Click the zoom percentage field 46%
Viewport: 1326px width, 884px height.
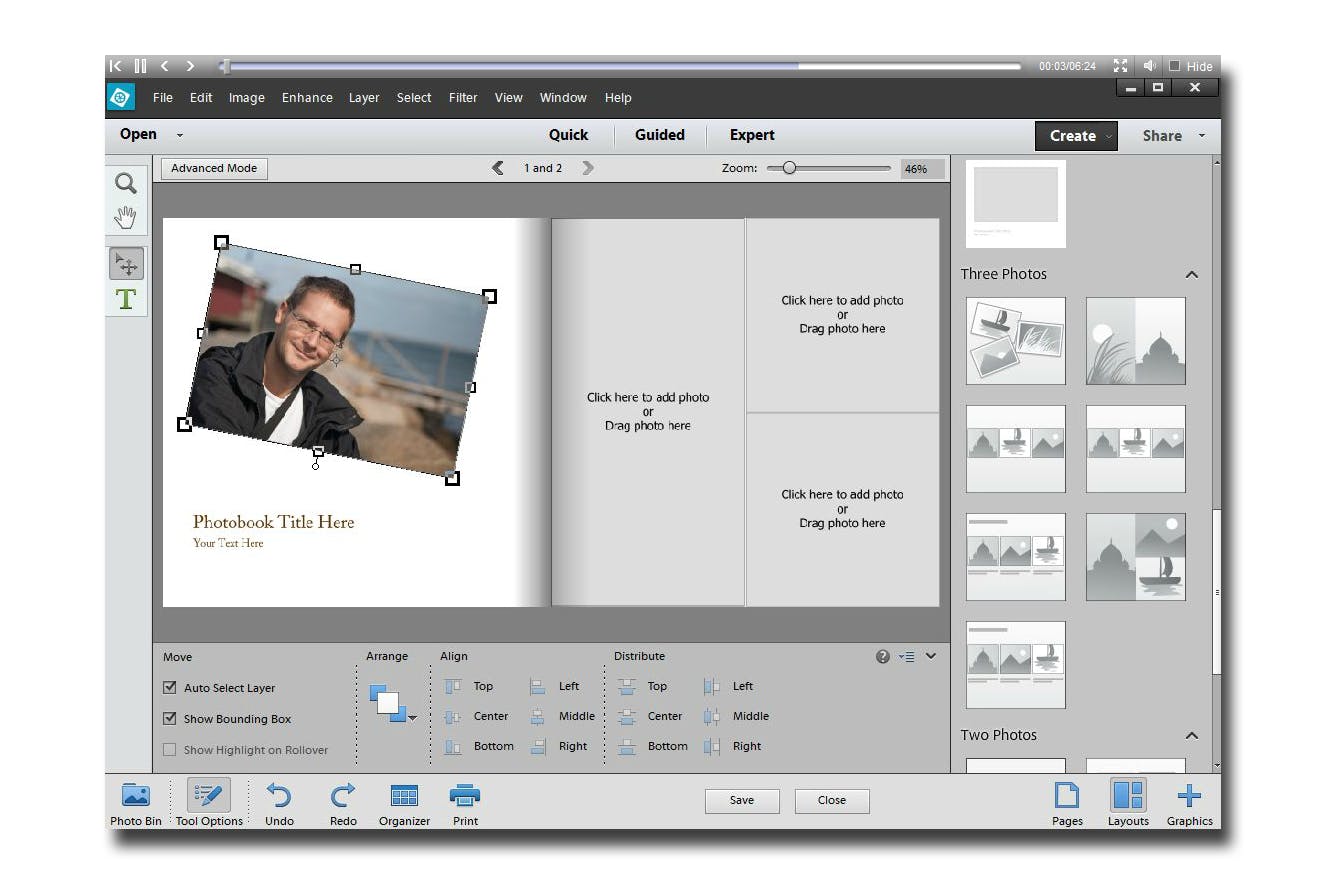922,169
